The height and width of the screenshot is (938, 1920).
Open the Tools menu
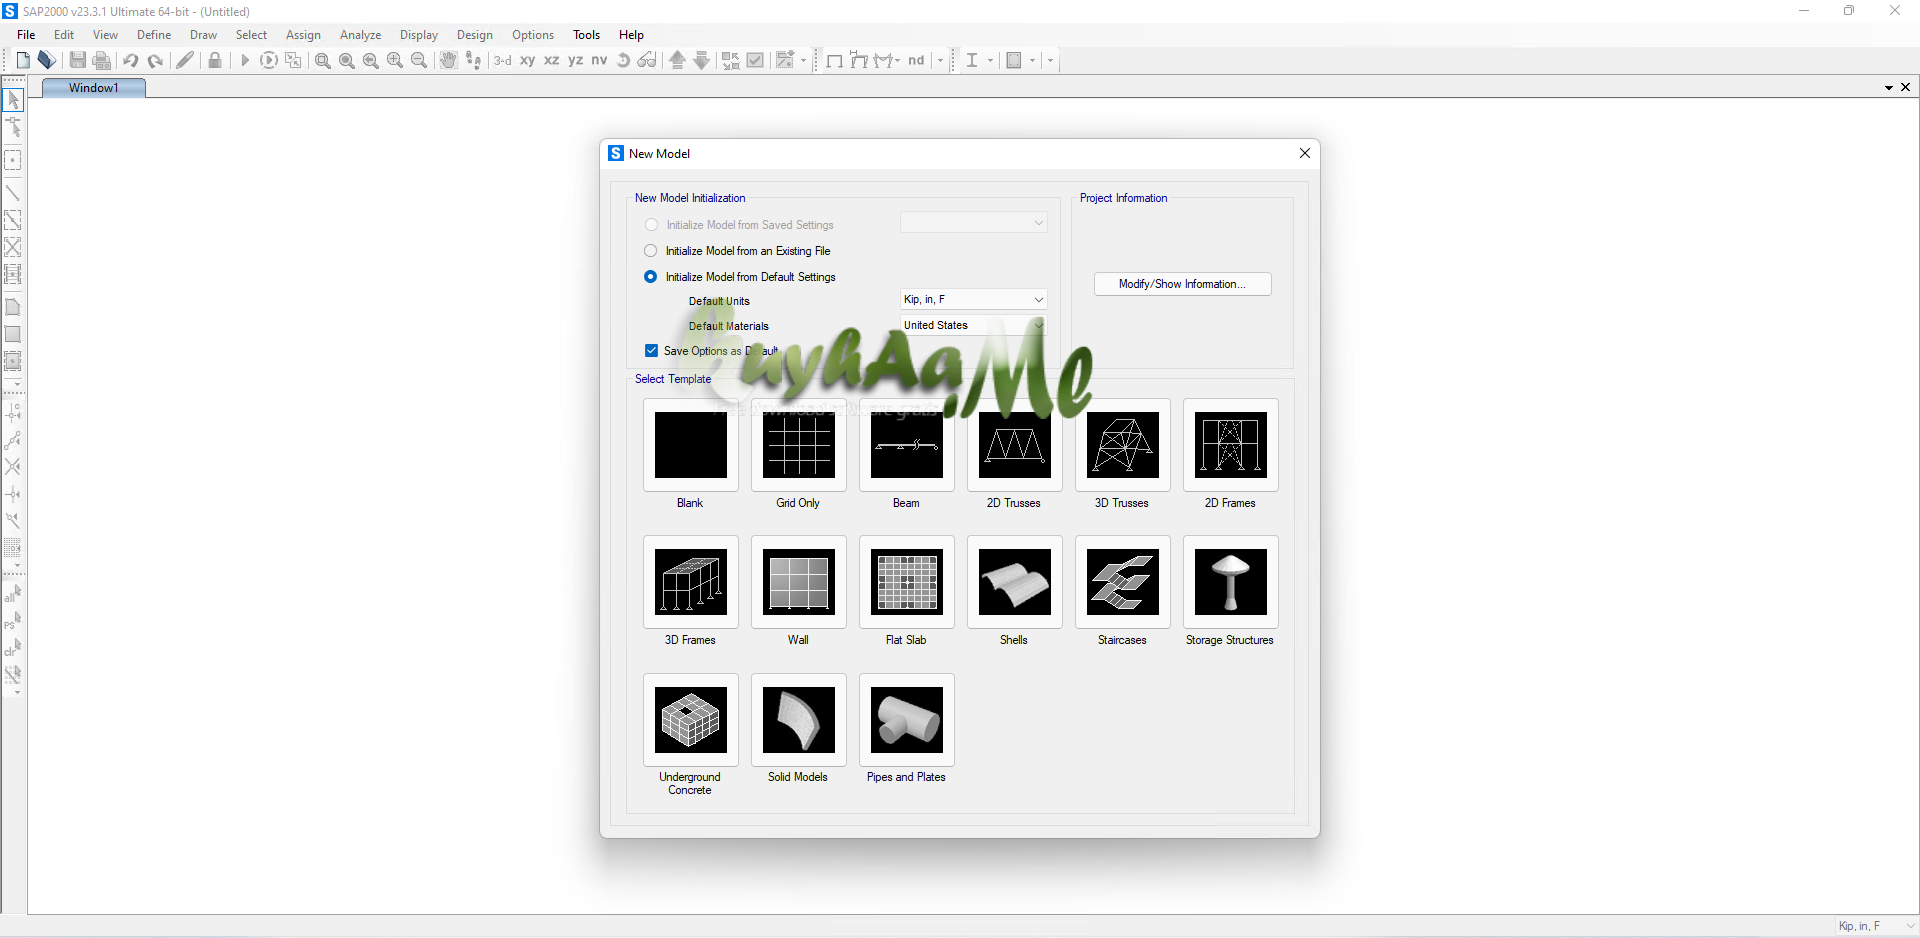pos(586,35)
